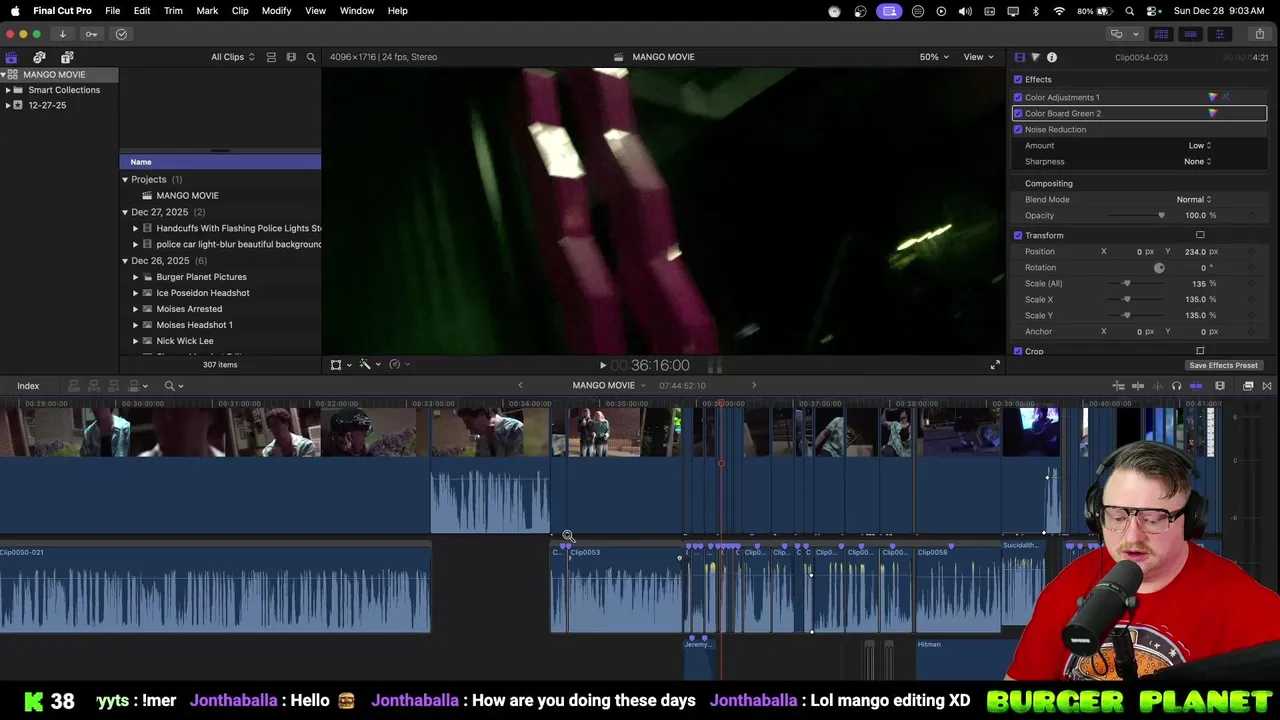
Task: Connect clip to primary storyline icon
Action: pos(75,386)
